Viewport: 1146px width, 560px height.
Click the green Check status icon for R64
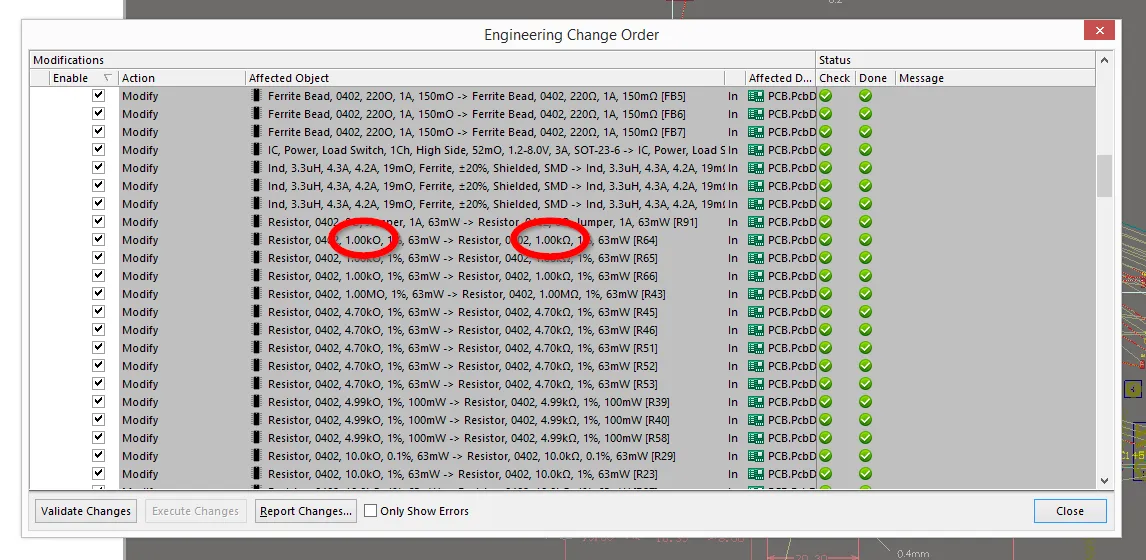coord(826,240)
